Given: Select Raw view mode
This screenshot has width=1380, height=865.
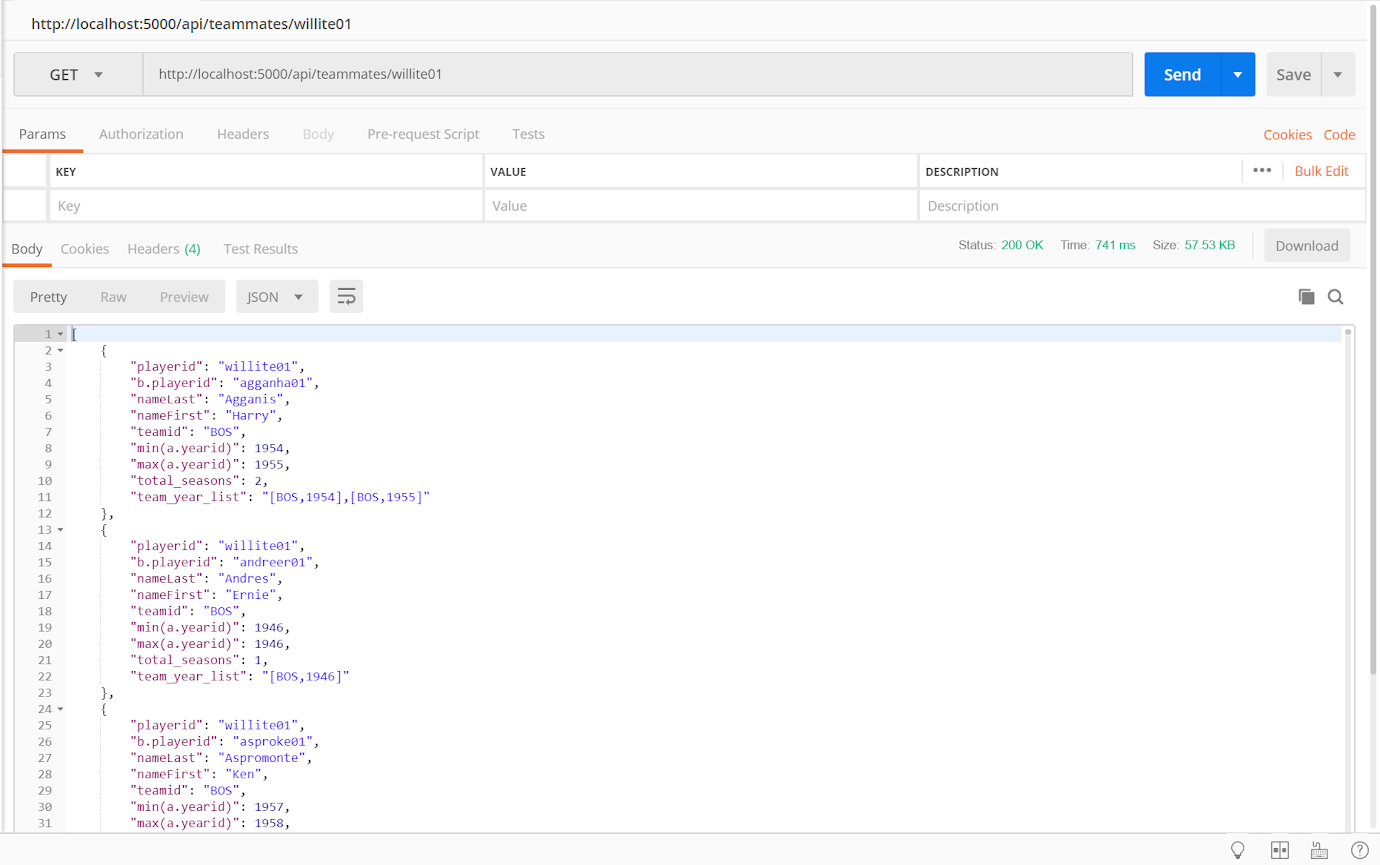Looking at the screenshot, I should coord(113,297).
